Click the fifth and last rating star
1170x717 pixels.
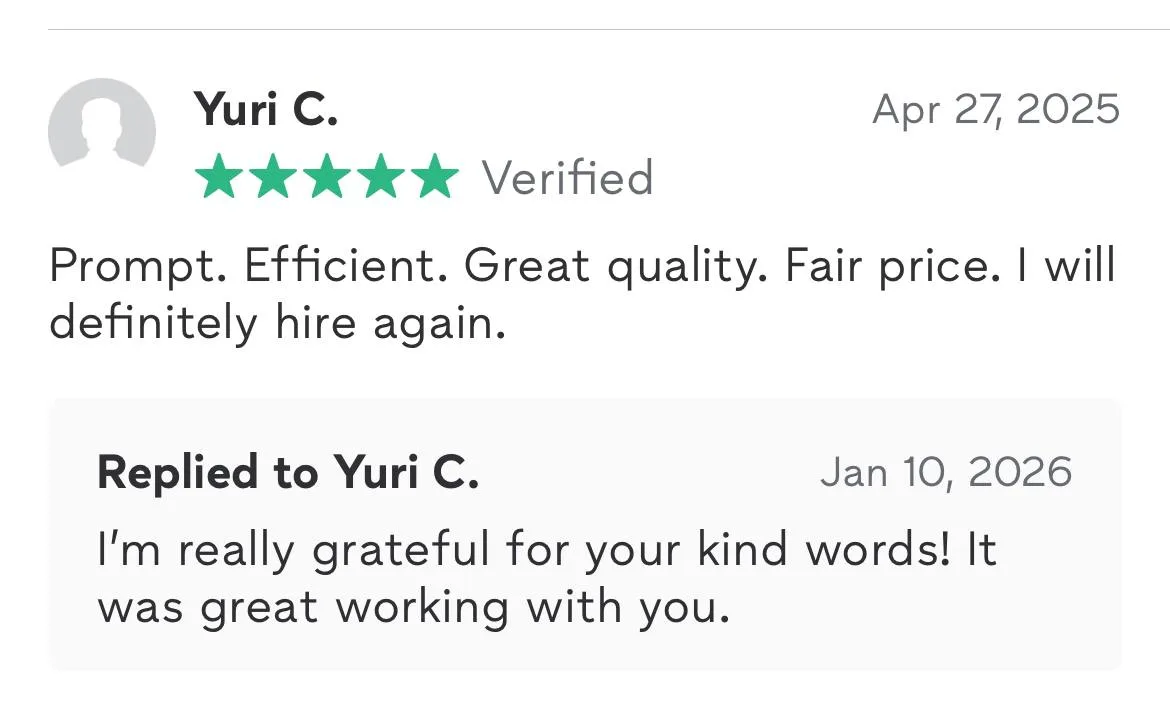tap(434, 178)
